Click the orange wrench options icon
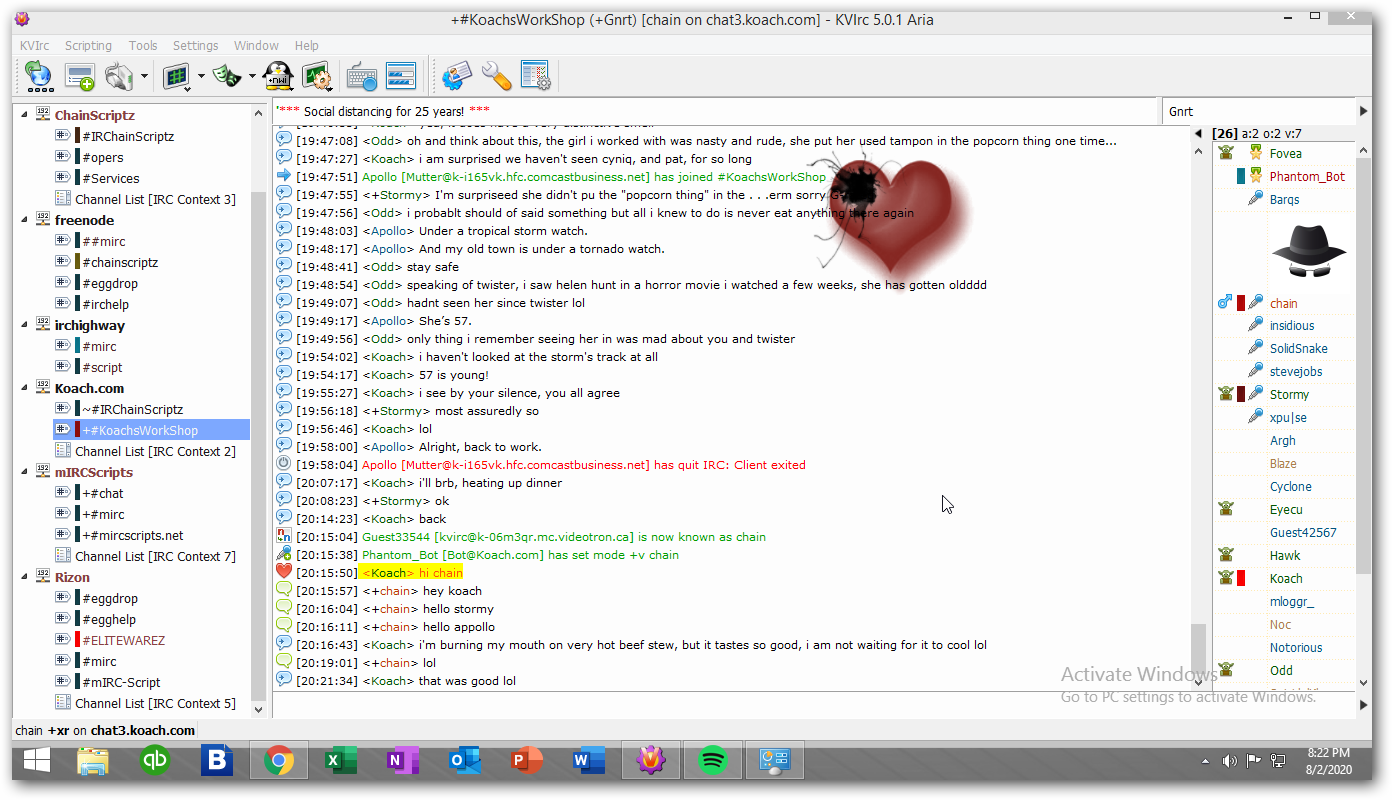Screen dimensions: 1392x800 pos(496,76)
